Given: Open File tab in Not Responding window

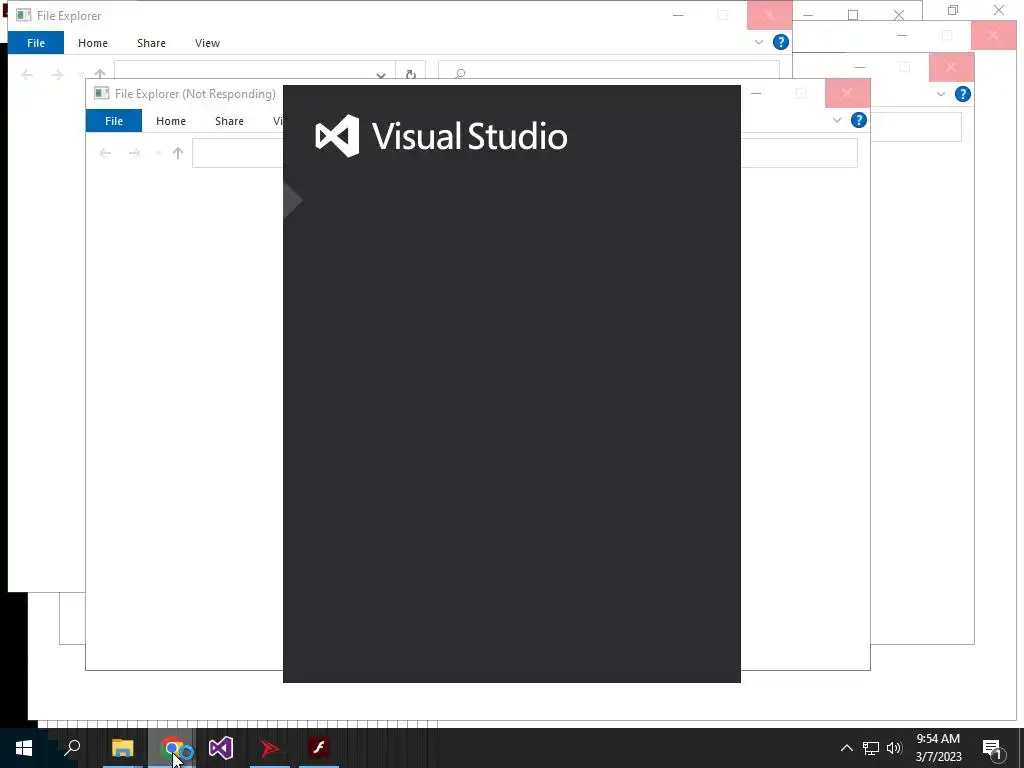Looking at the screenshot, I should pyautogui.click(x=114, y=121).
